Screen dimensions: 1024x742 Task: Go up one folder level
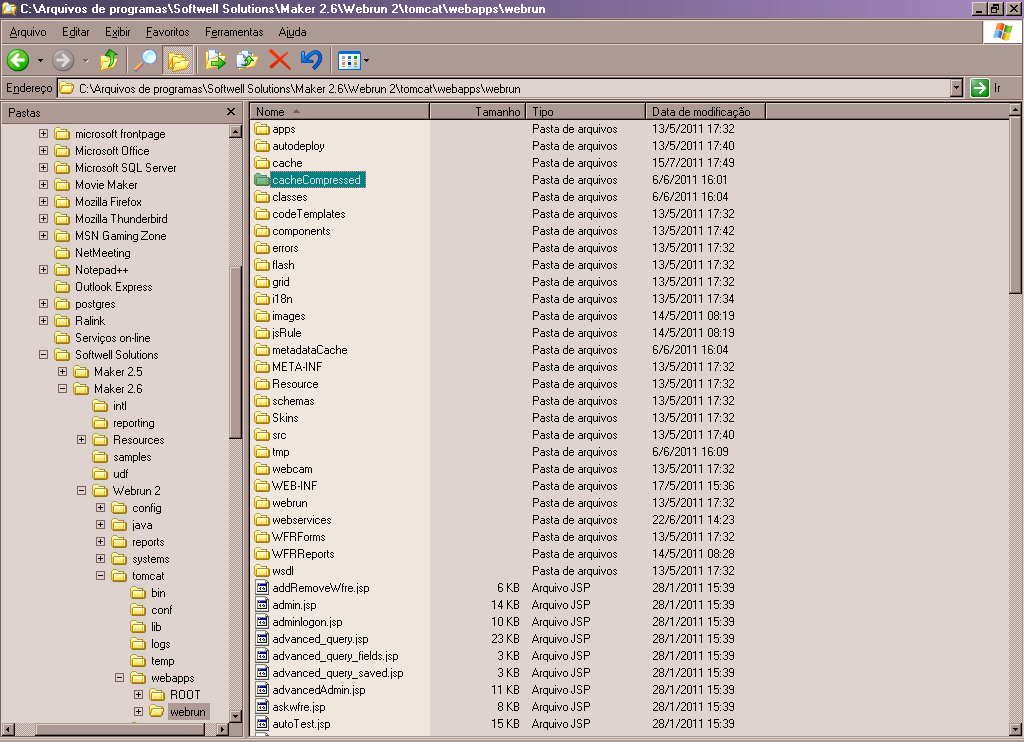[108, 60]
